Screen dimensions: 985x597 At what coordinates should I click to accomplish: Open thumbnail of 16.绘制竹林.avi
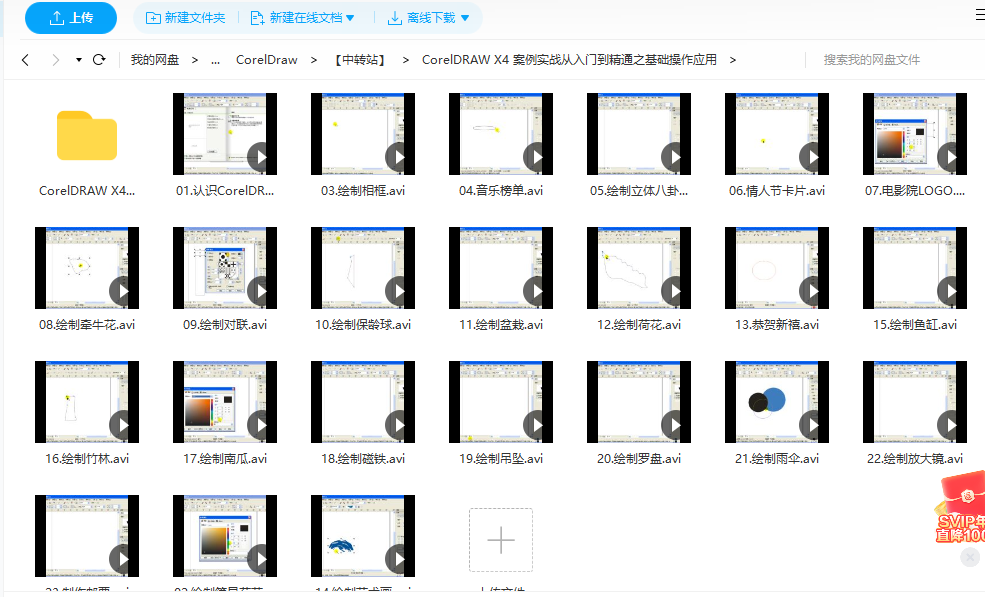[x=87, y=402]
